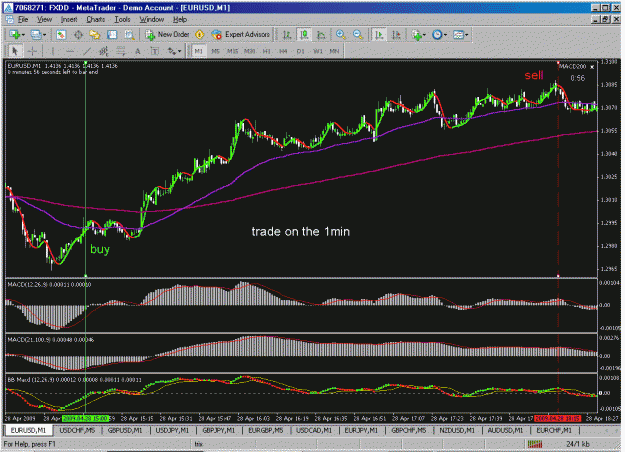Toggle the Data Window crosshair-circle icon

[78, 35]
